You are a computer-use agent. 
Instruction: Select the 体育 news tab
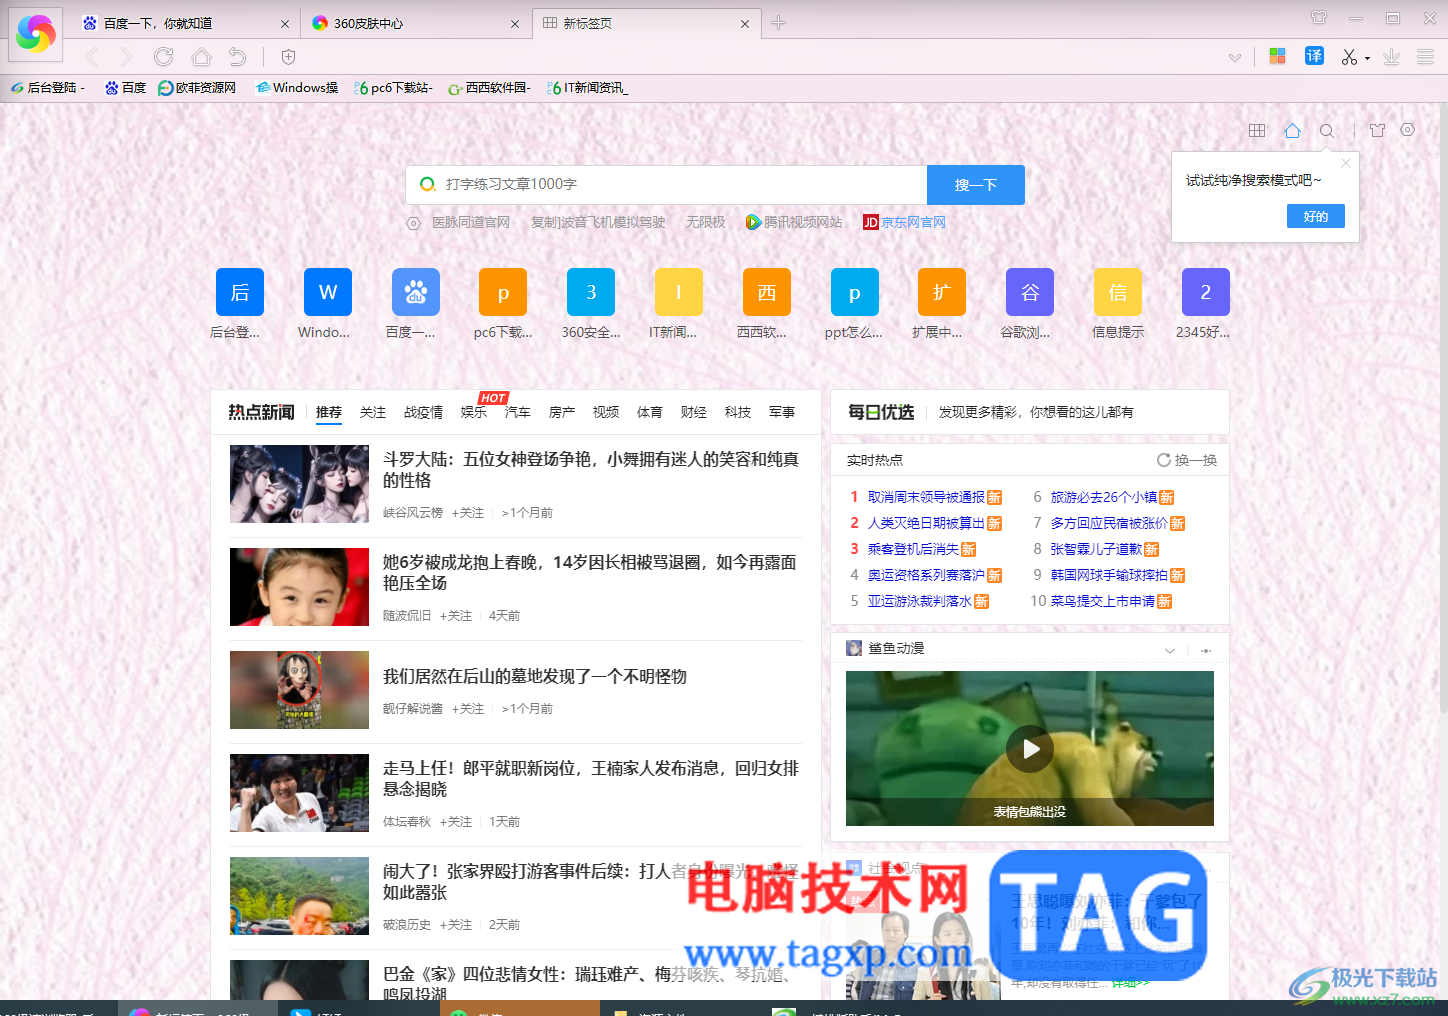[650, 412]
